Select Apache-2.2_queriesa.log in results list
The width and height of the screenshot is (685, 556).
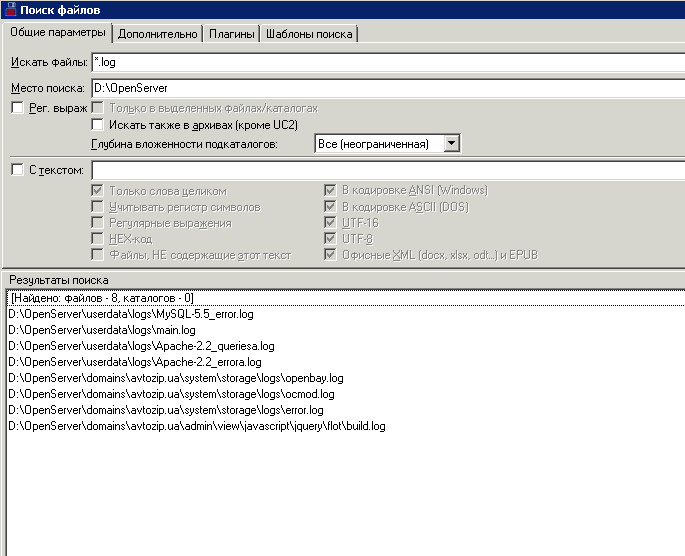140,346
